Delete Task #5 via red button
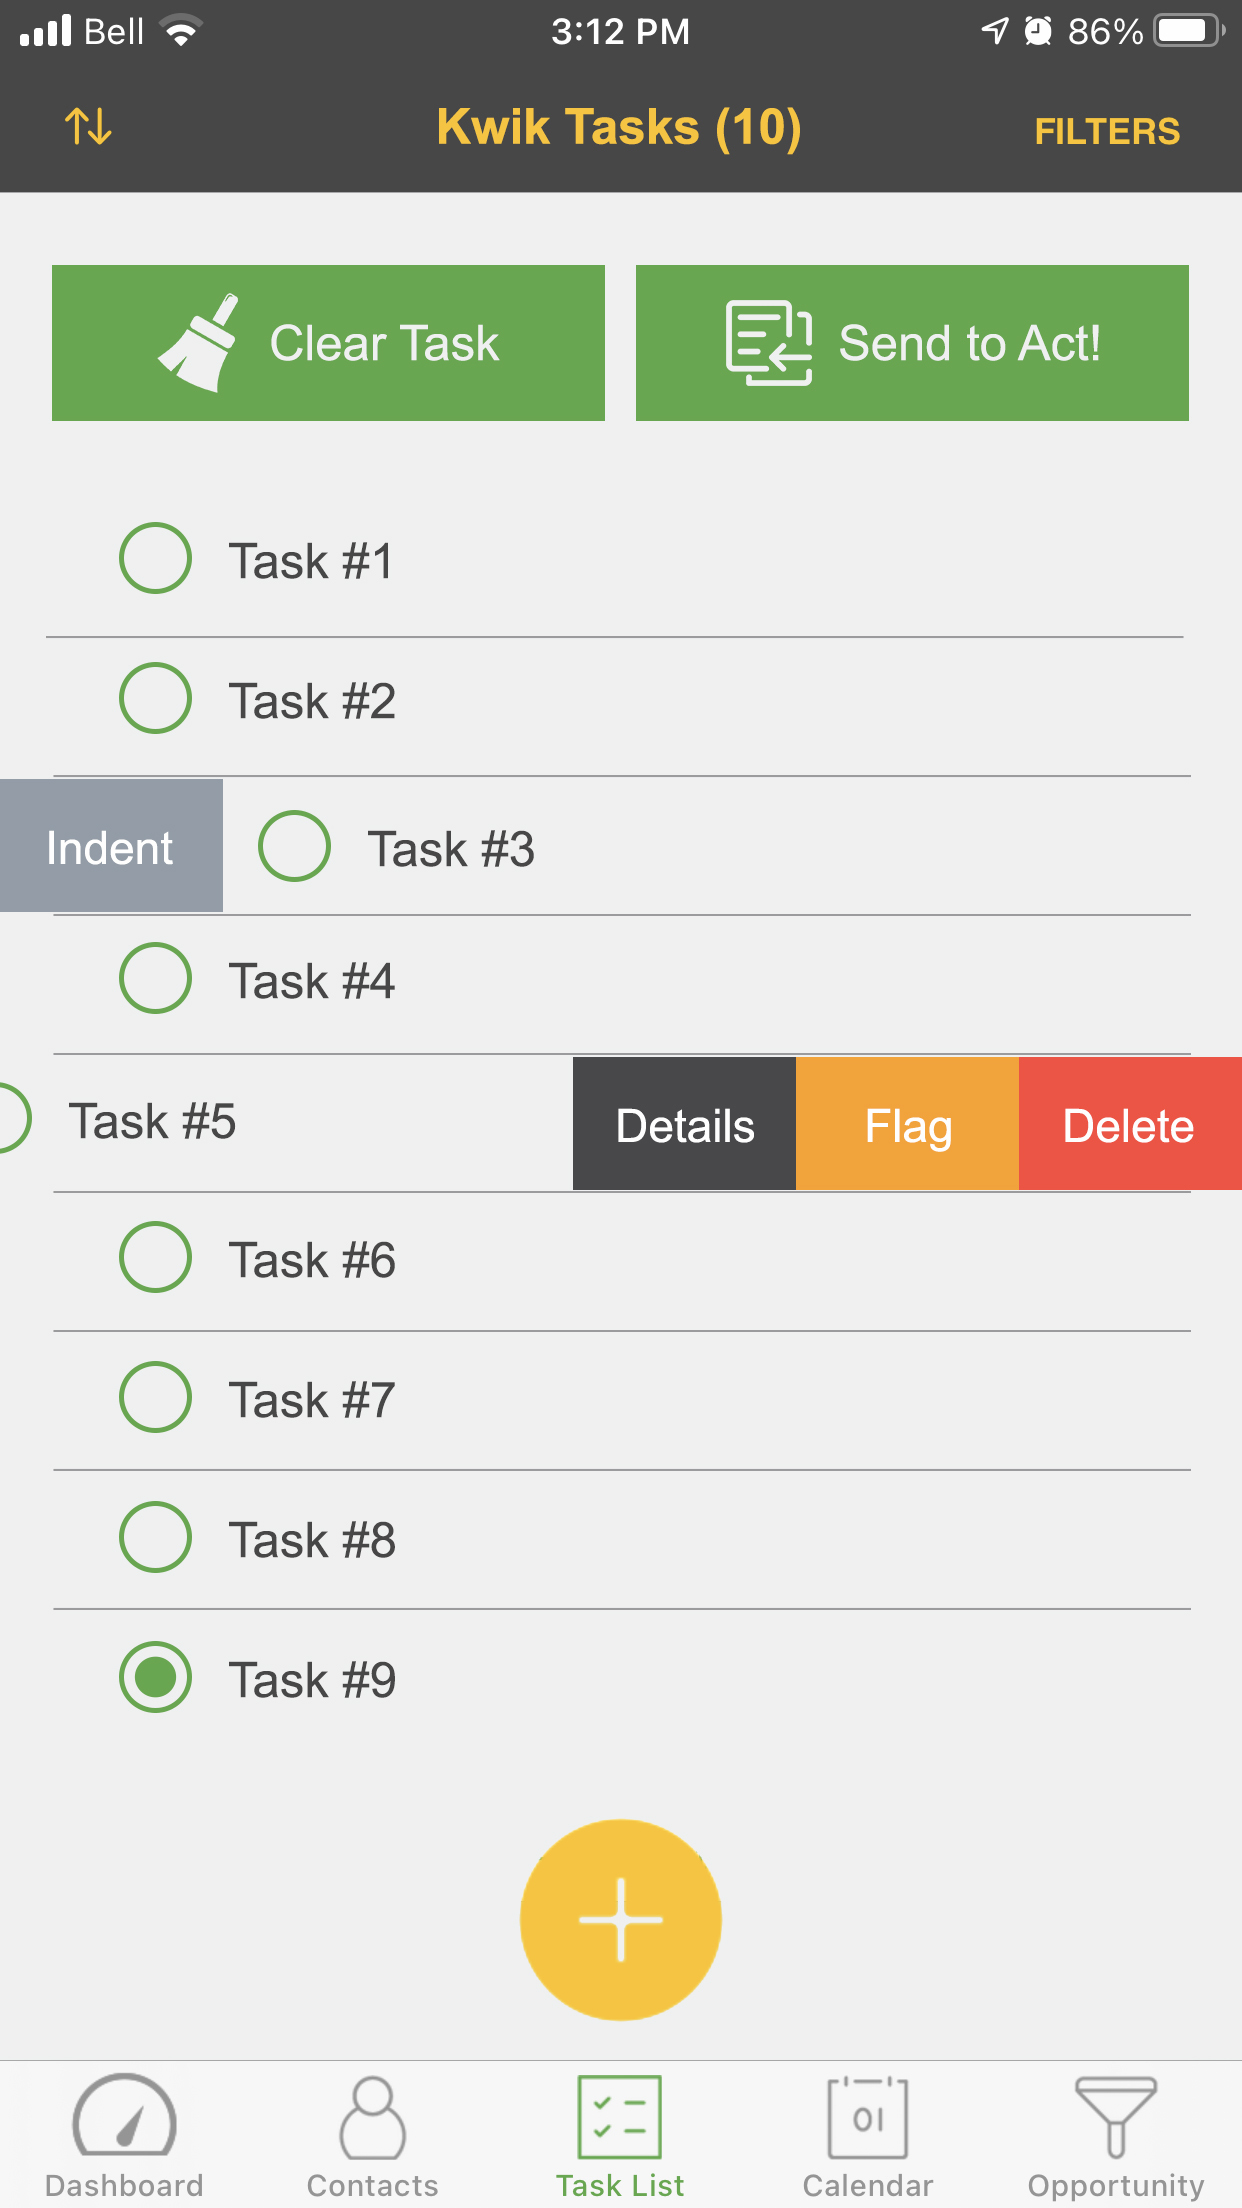This screenshot has width=1242, height=2208. (x=1130, y=1124)
